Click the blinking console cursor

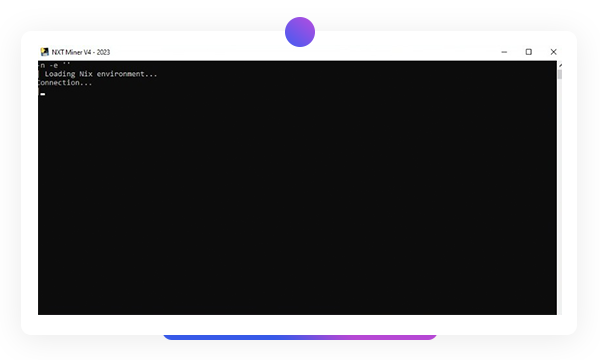pos(42,94)
